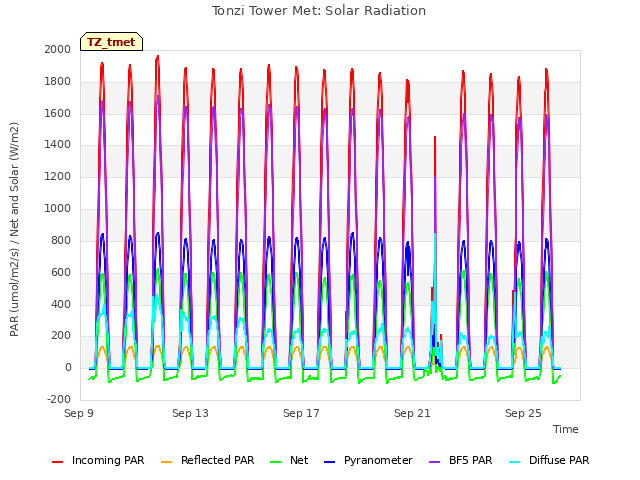Click the chart title Tonzi Tower Met: Solar Radiation
The height and width of the screenshot is (480, 640).
click(x=319, y=11)
